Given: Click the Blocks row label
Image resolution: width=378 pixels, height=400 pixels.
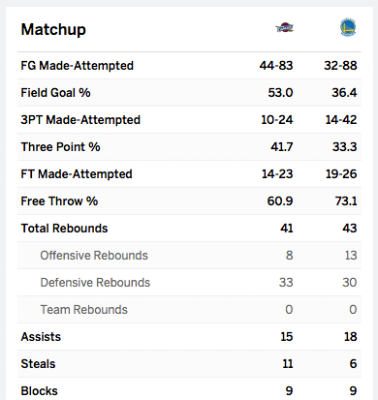Looking at the screenshot, I should pyautogui.click(x=39, y=391).
